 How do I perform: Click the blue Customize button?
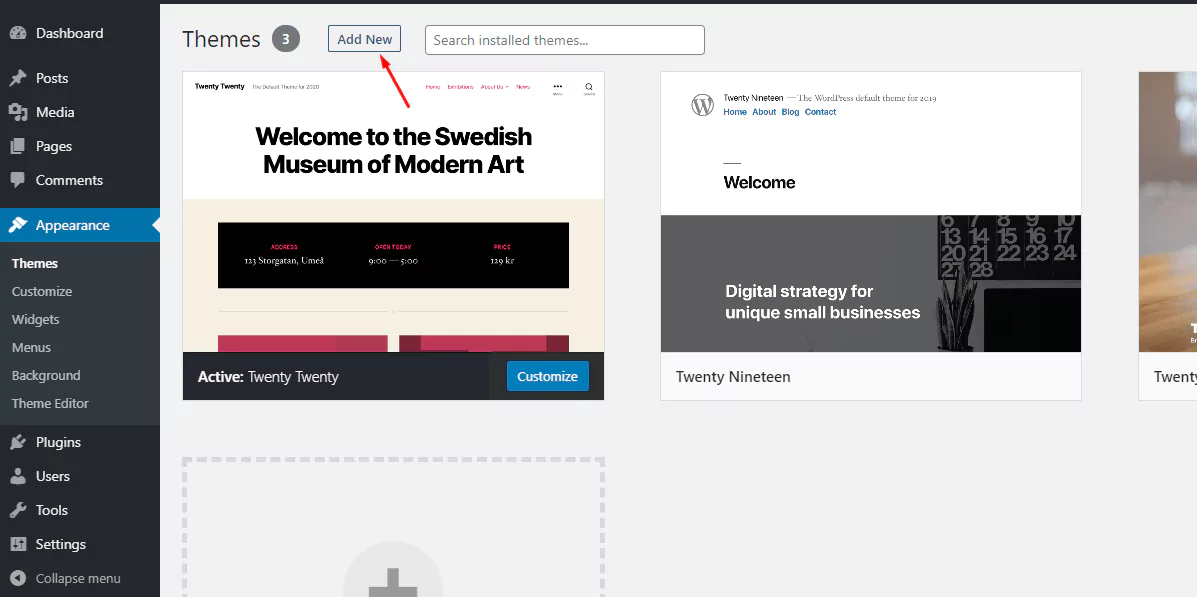pos(547,376)
